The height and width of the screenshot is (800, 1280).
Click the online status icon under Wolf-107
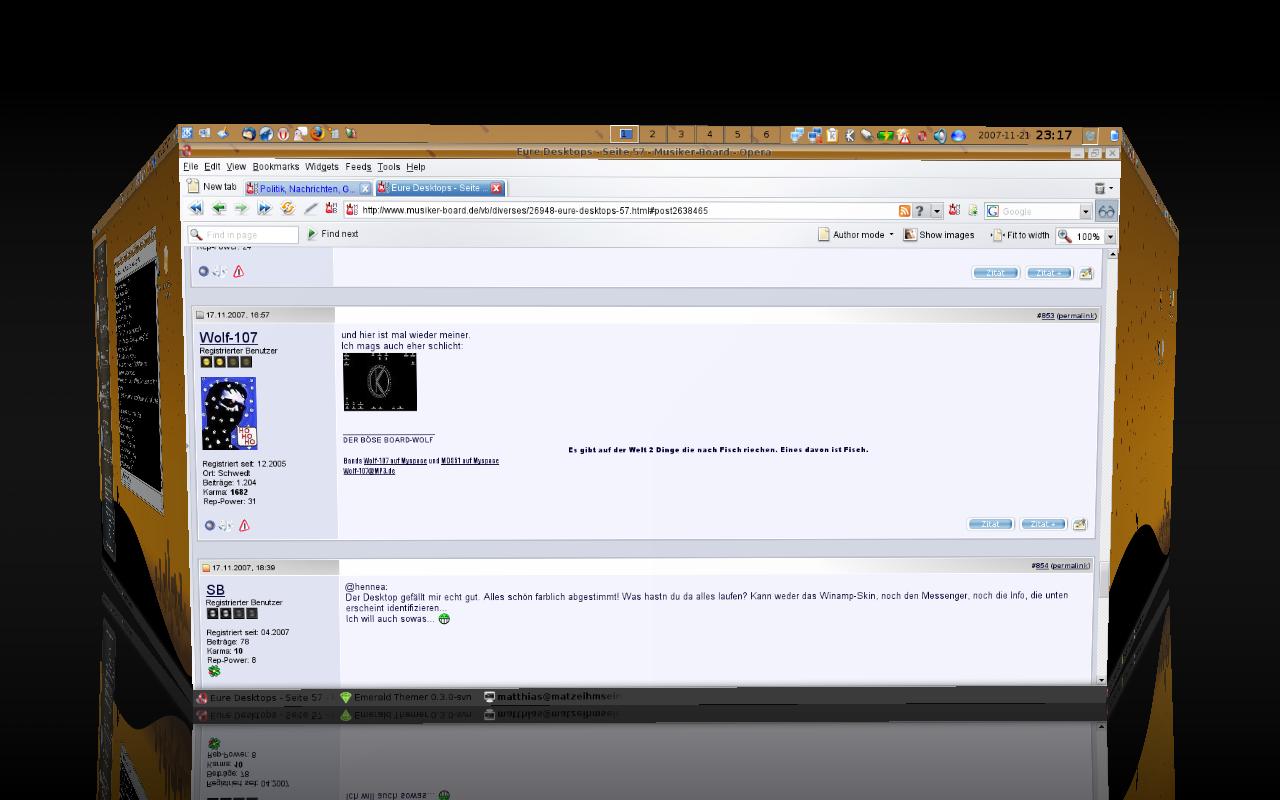(209, 525)
